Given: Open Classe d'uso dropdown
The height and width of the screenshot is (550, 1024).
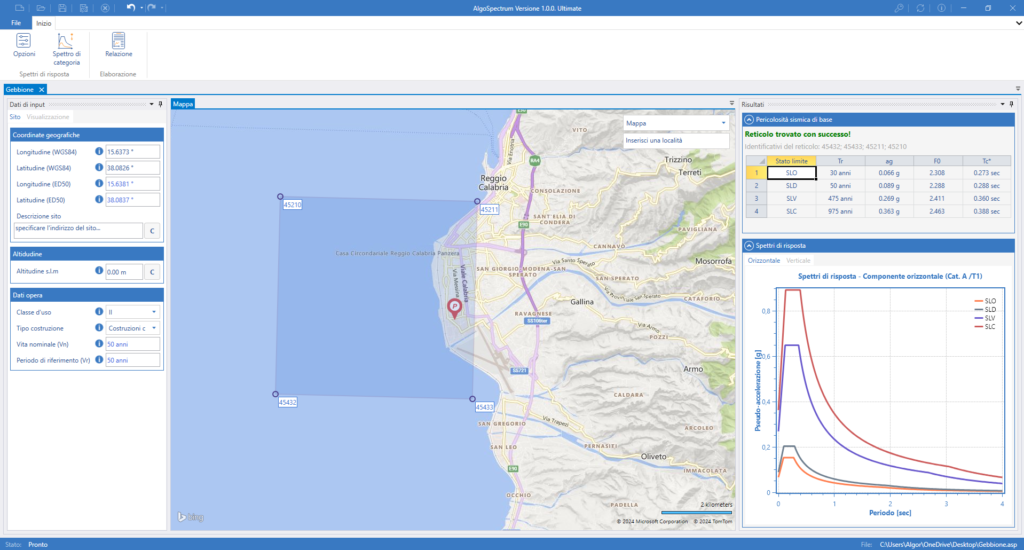Looking at the screenshot, I should [154, 312].
